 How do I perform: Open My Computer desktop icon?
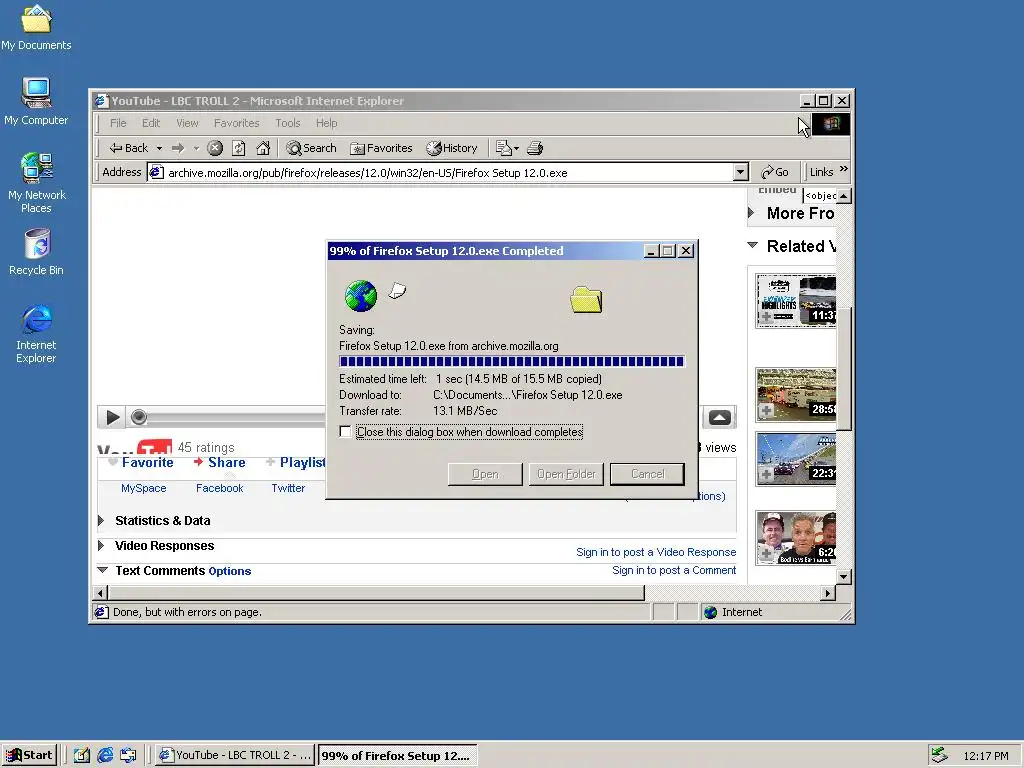[x=36, y=101]
